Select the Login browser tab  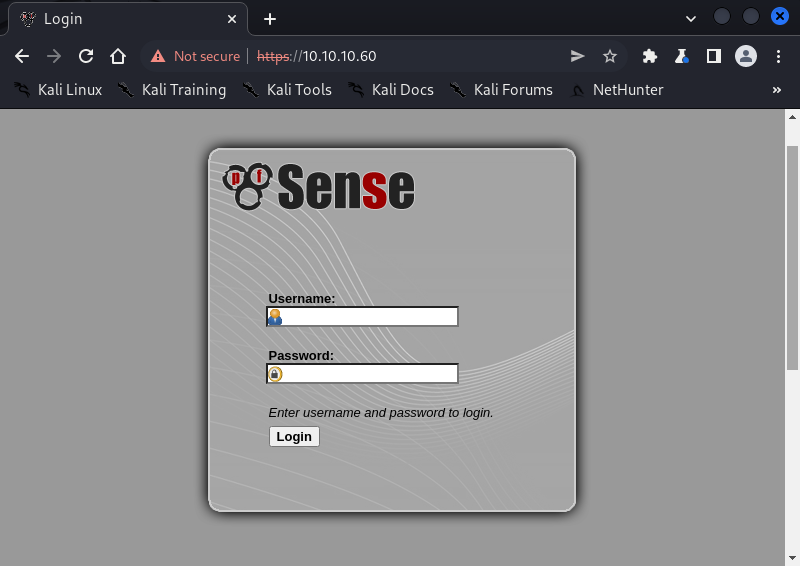[120, 19]
